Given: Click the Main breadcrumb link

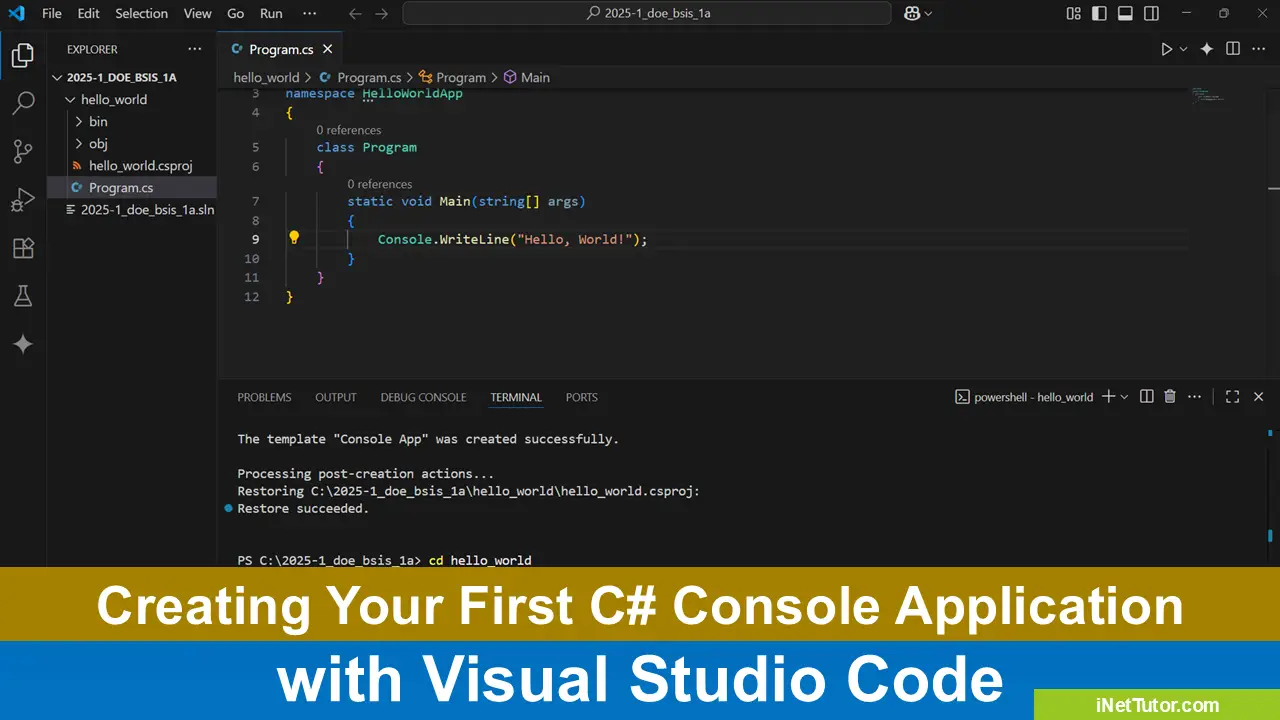Looking at the screenshot, I should coord(534,77).
